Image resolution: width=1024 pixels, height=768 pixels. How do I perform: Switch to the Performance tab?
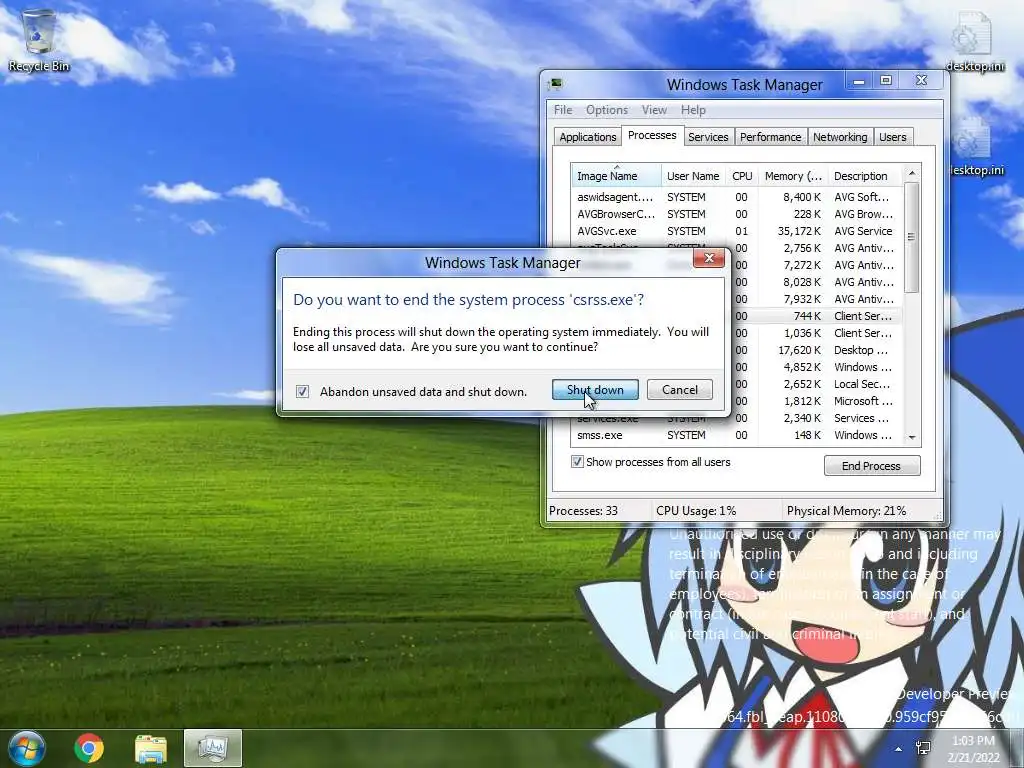770,136
